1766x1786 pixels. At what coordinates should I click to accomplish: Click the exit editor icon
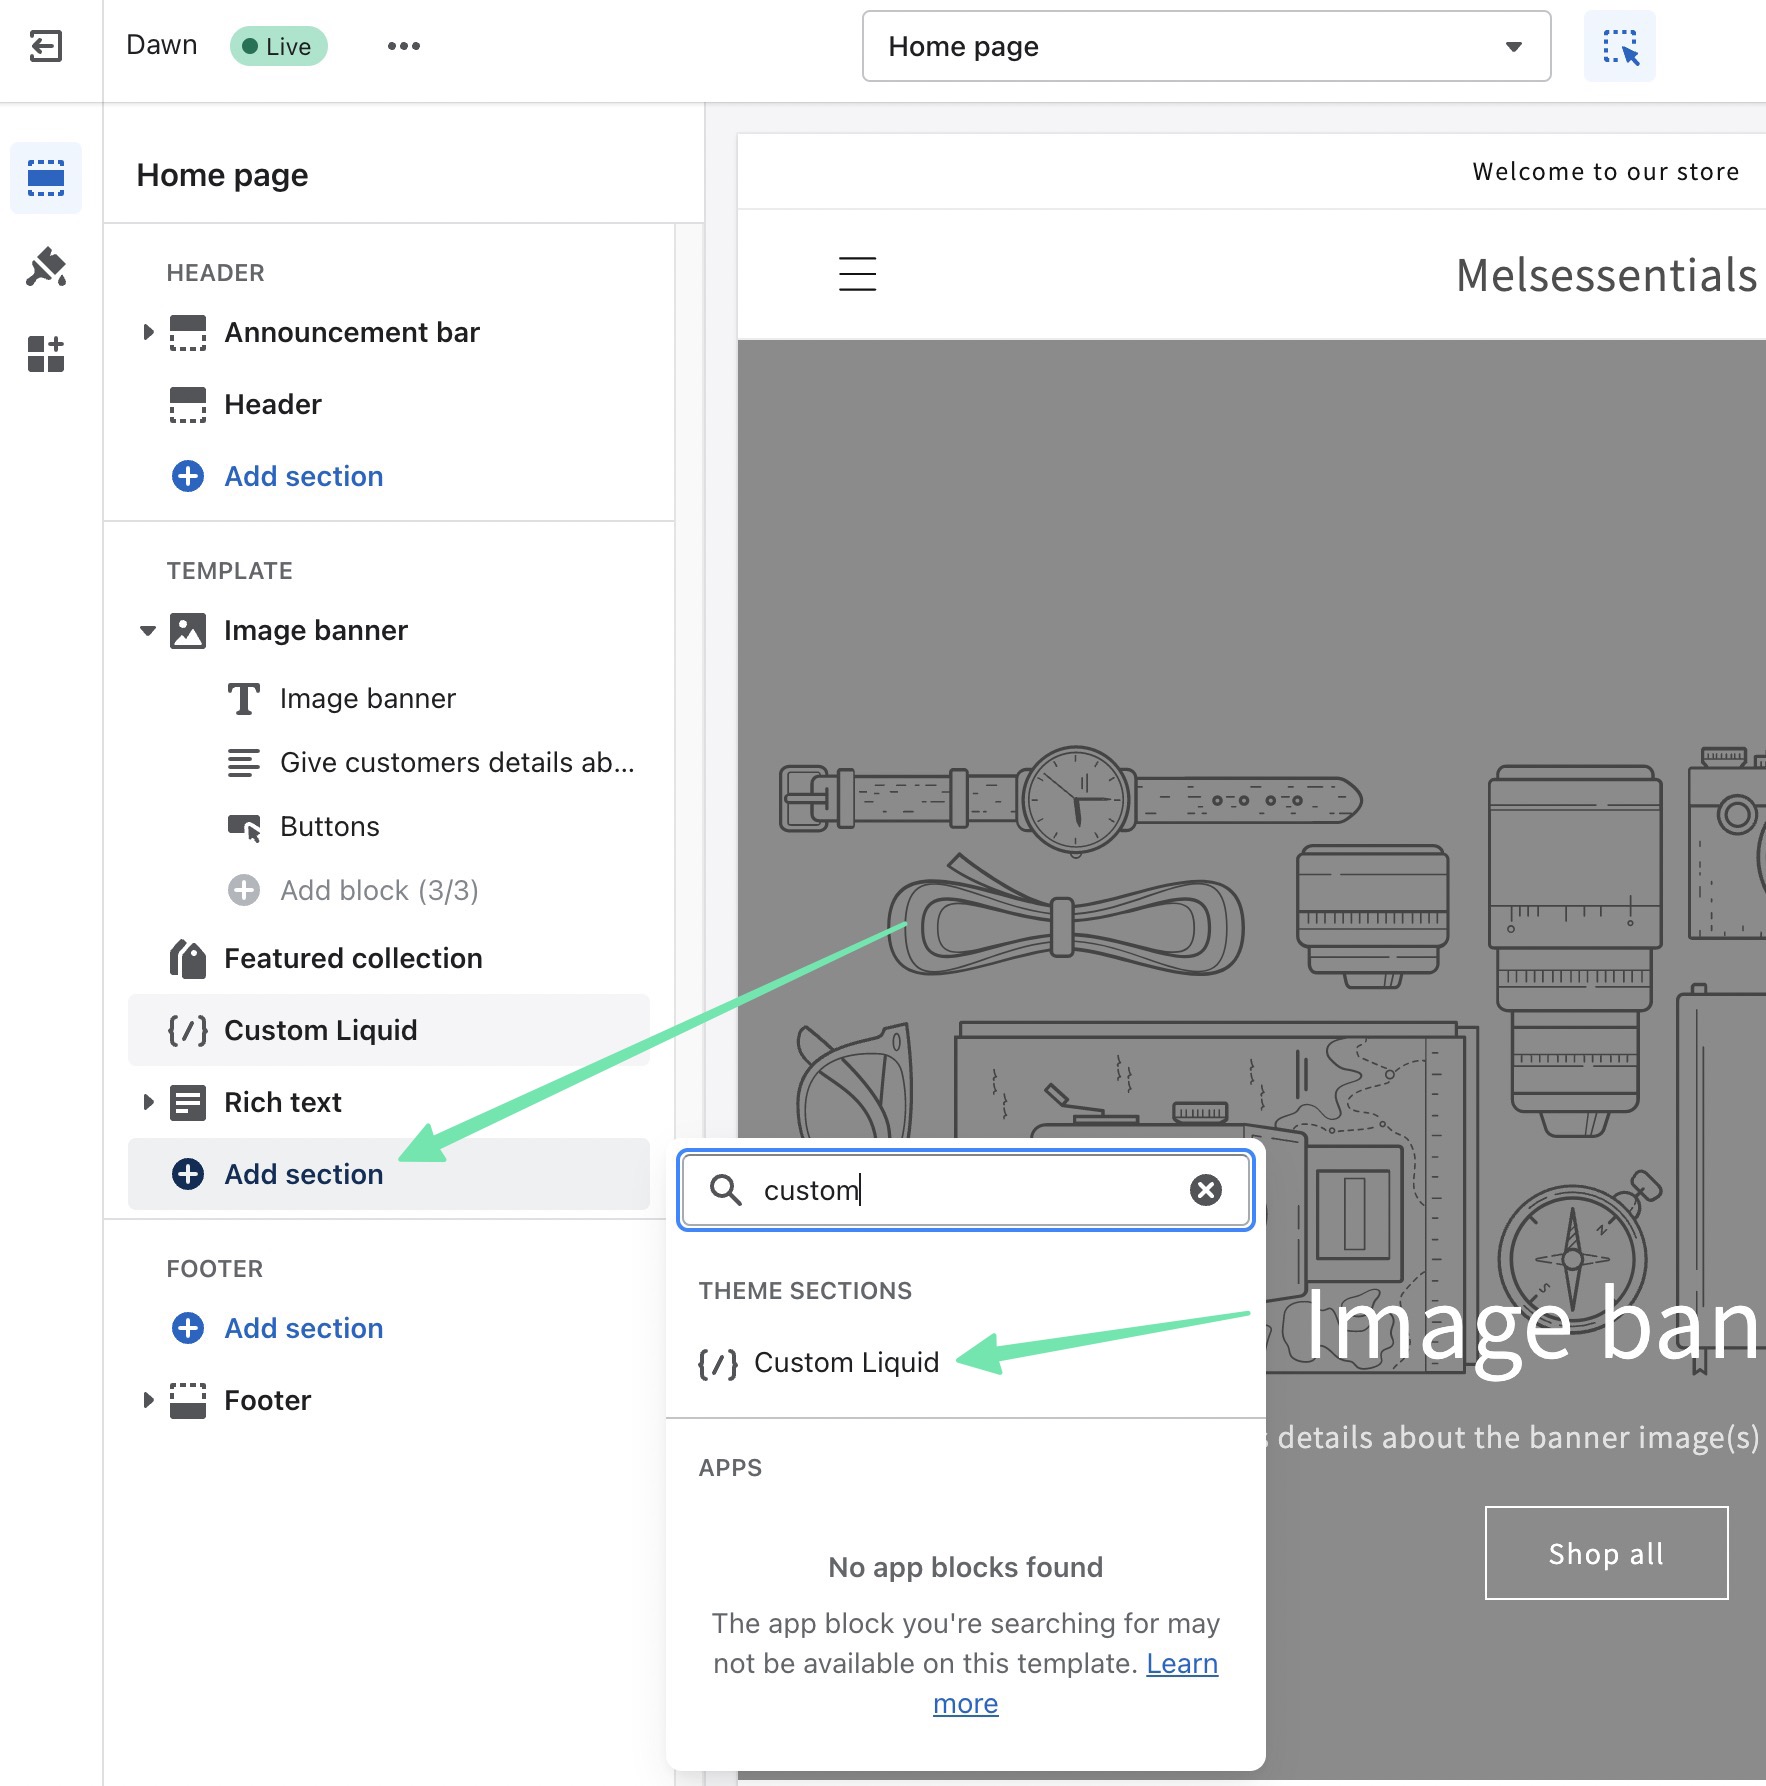tap(46, 46)
